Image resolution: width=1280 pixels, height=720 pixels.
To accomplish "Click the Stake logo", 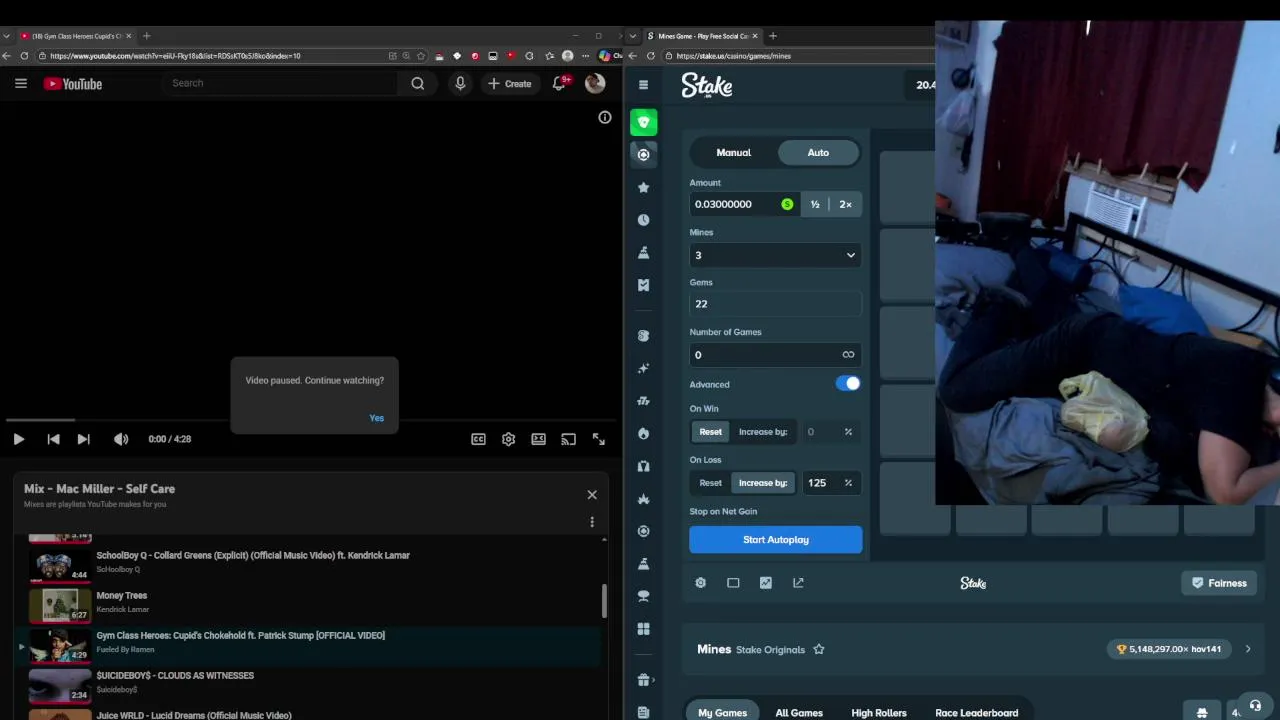I will click(707, 86).
